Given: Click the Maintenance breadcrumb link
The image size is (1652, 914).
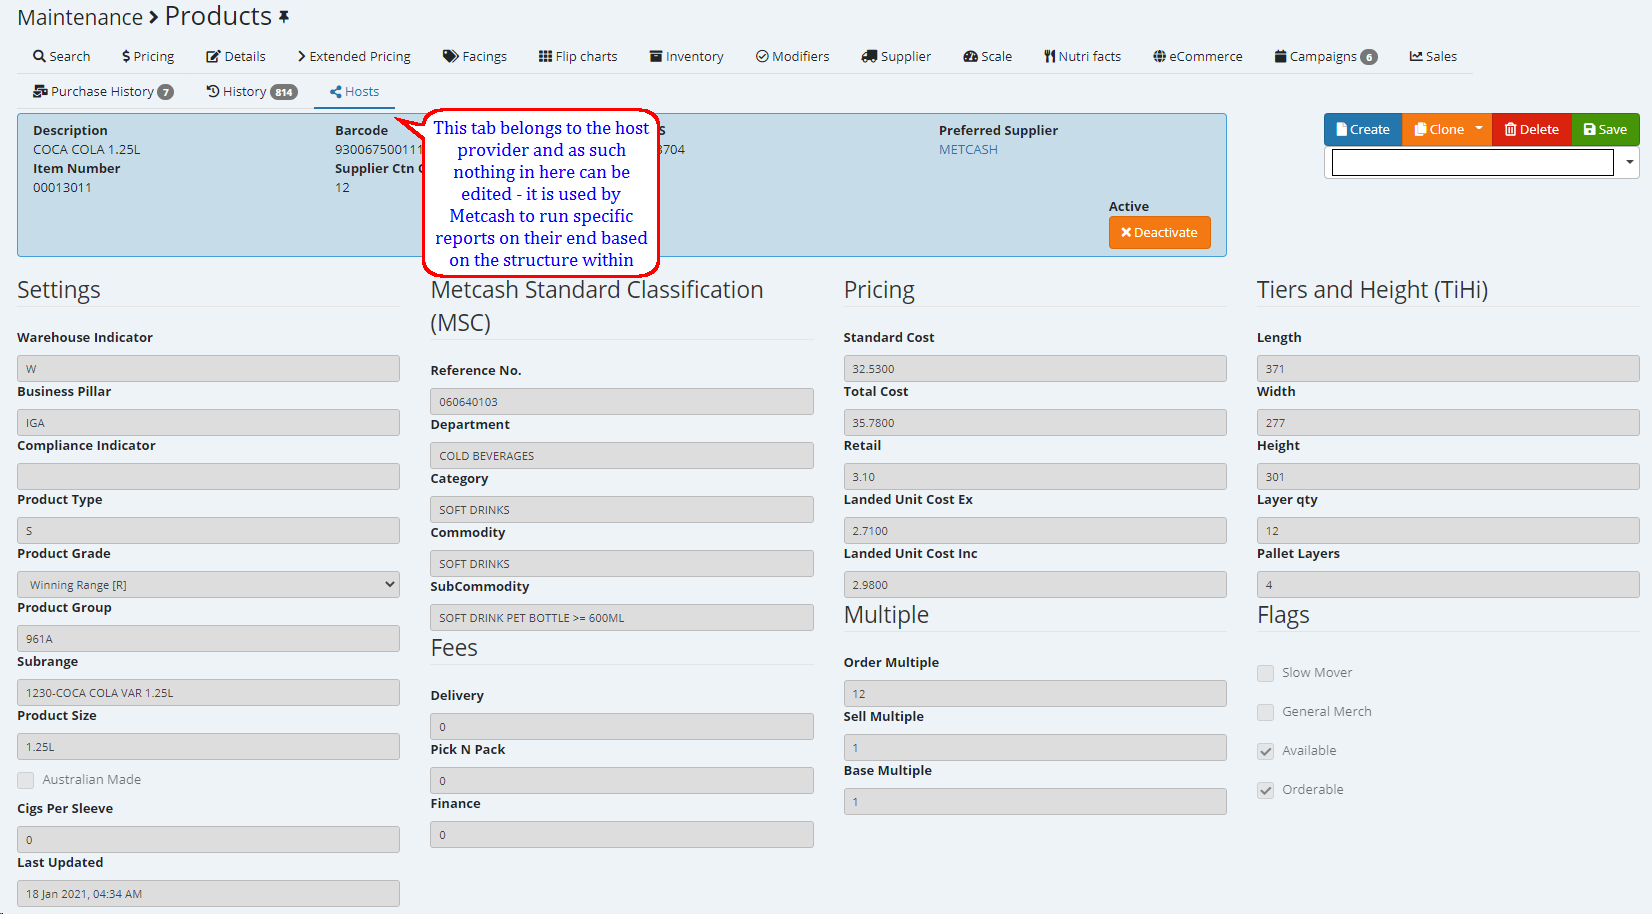Looking at the screenshot, I should tap(80, 18).
